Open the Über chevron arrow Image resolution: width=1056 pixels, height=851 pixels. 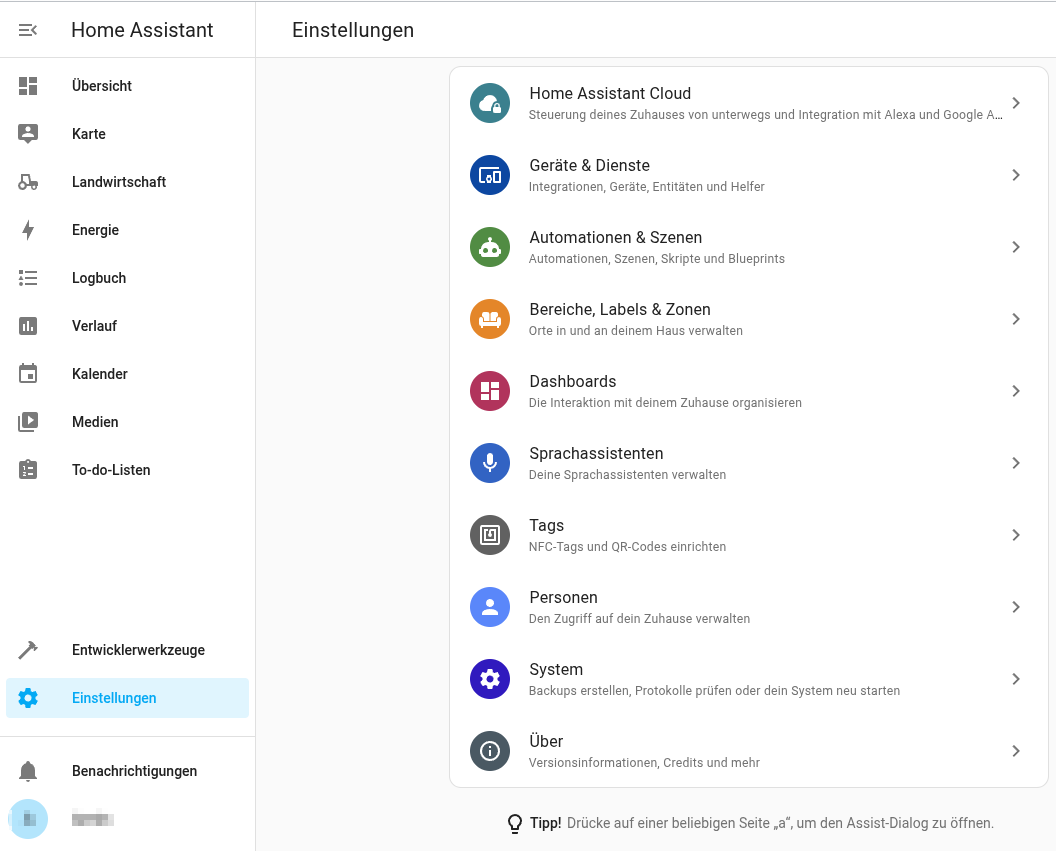(1016, 751)
